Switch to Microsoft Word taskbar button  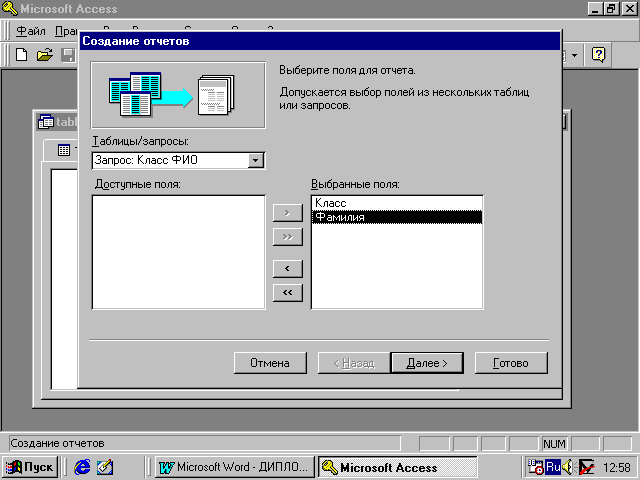pyautogui.click(x=234, y=467)
